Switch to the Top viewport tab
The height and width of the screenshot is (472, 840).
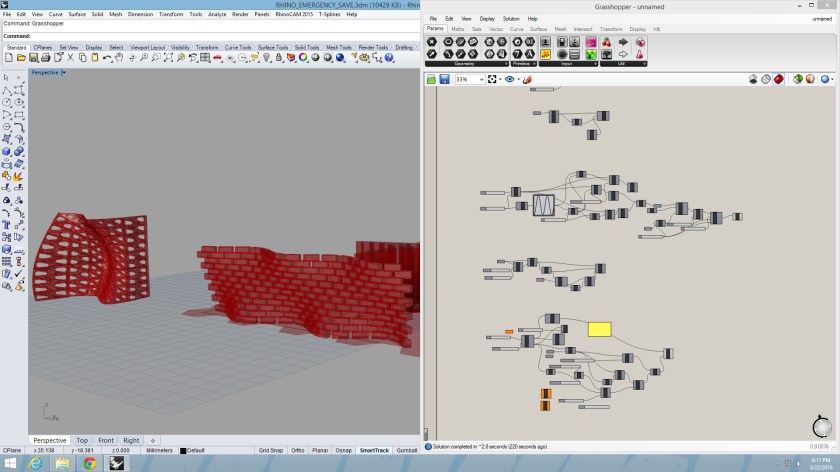coord(82,440)
